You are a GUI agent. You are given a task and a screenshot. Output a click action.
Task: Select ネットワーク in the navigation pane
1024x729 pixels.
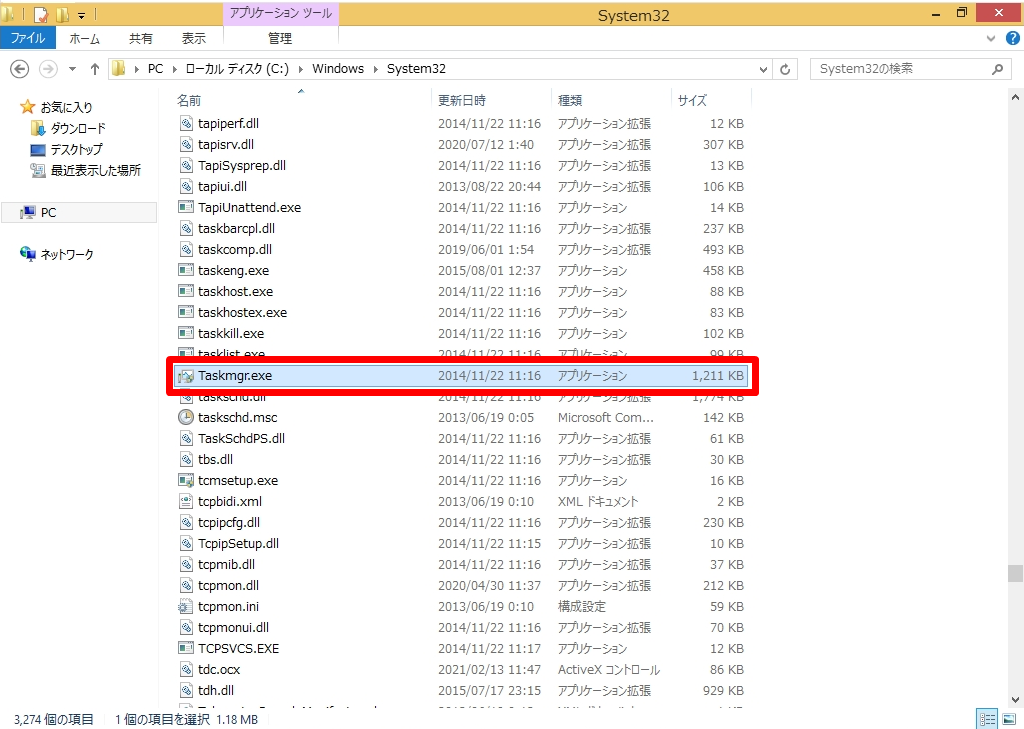tap(66, 254)
